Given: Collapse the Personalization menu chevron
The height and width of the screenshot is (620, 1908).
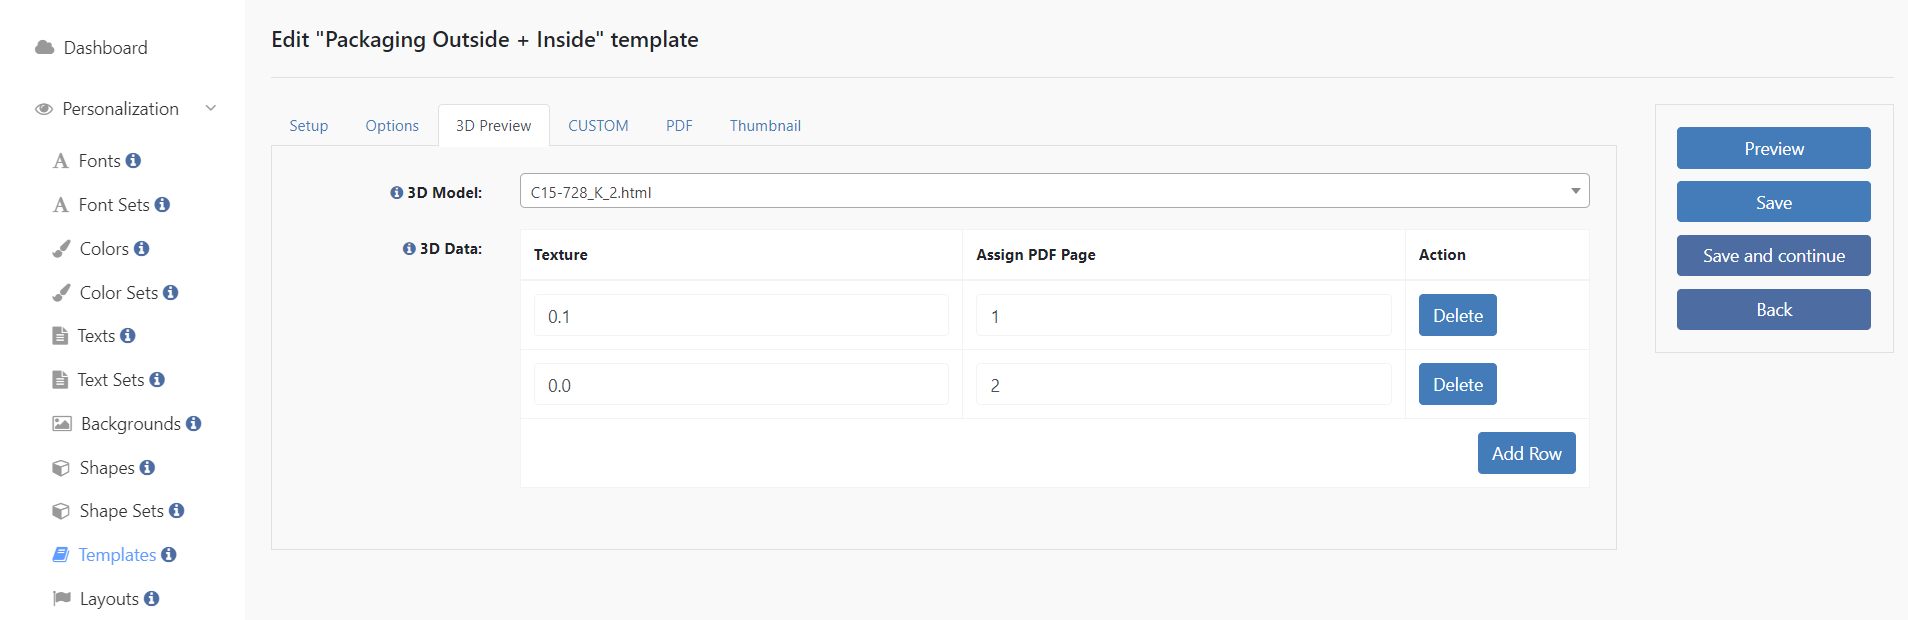Looking at the screenshot, I should (x=211, y=108).
